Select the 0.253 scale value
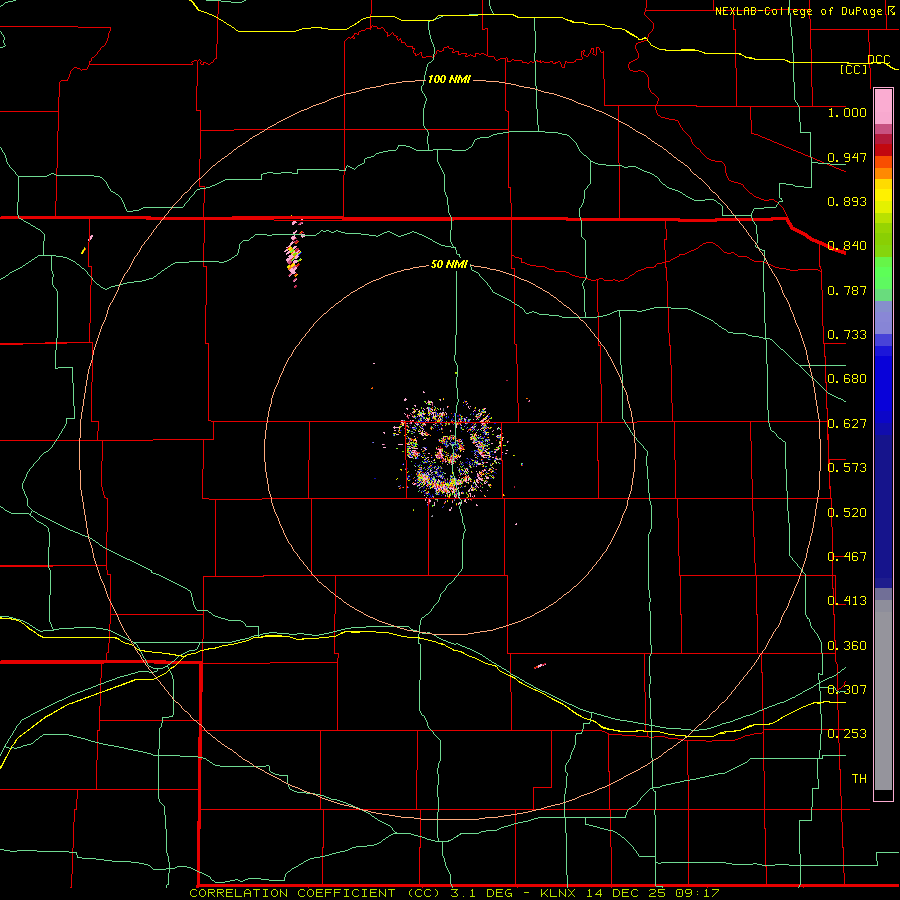This screenshot has width=900, height=900. tap(847, 734)
